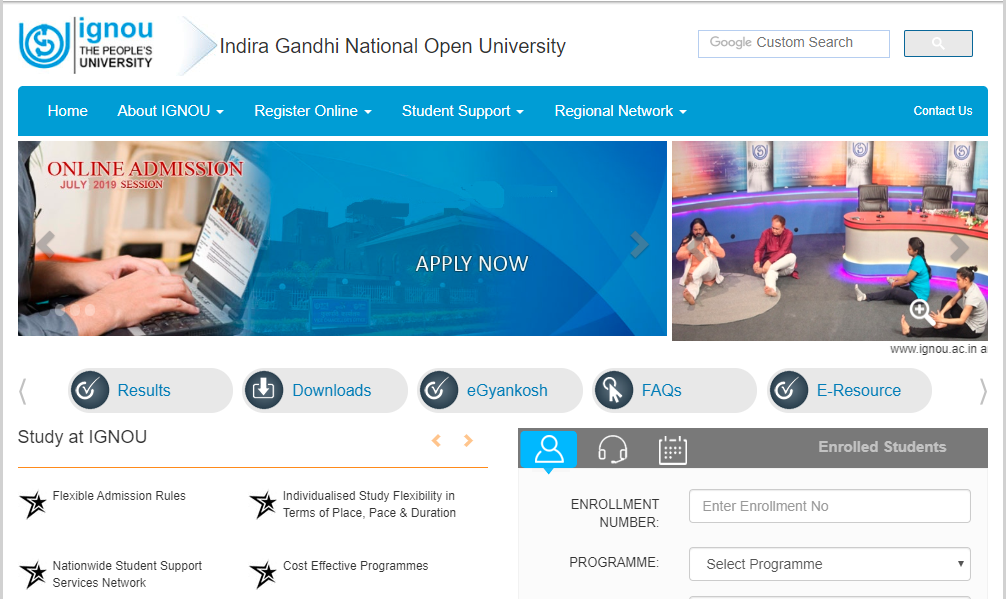Image resolution: width=1006 pixels, height=599 pixels.
Task: Open the Contact Us link
Action: pos(942,111)
